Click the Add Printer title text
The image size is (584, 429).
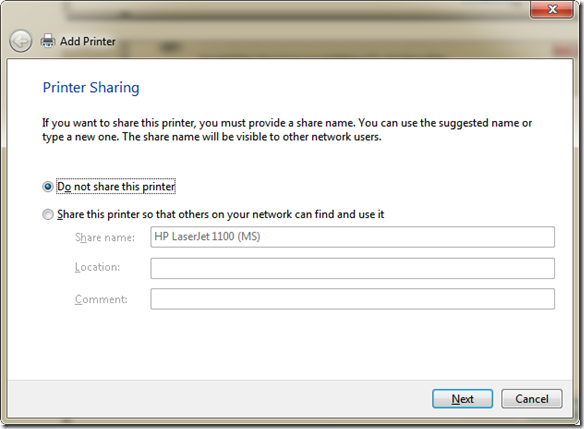pos(88,41)
